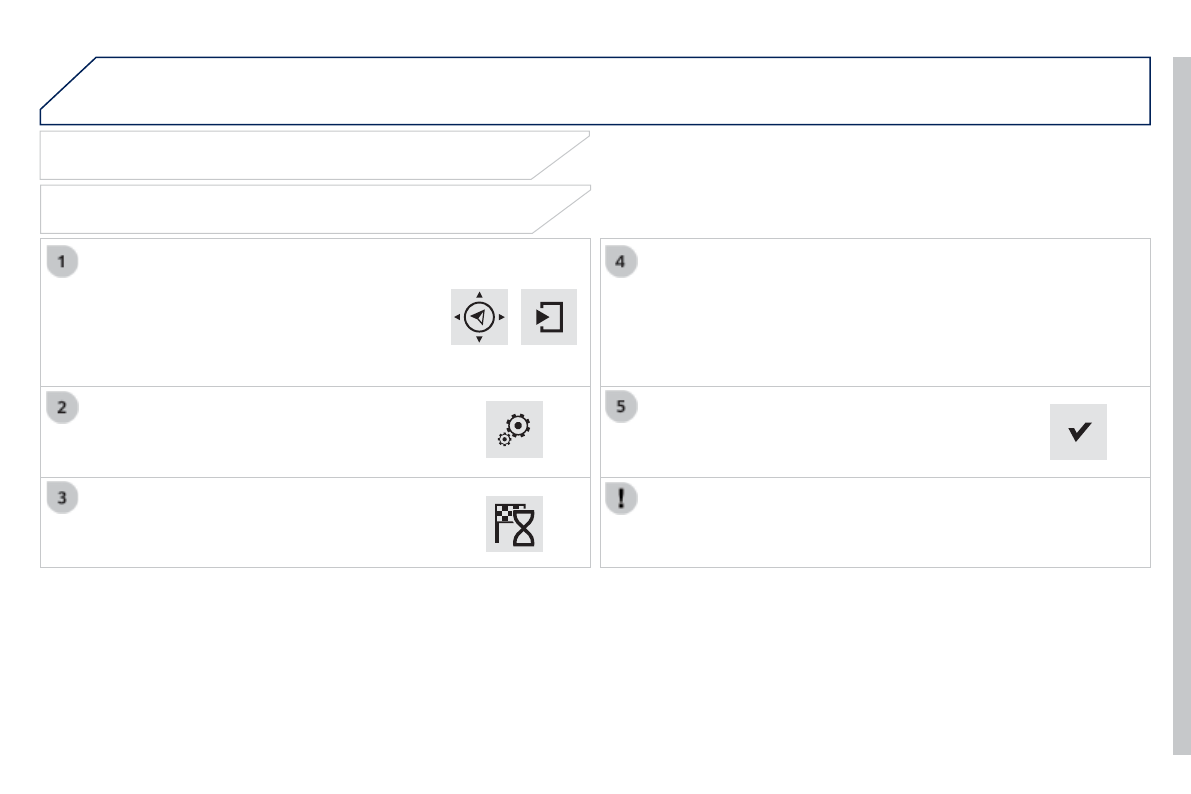Click the step 1 number badge
The width and height of the screenshot is (1191, 794).
tap(62, 262)
